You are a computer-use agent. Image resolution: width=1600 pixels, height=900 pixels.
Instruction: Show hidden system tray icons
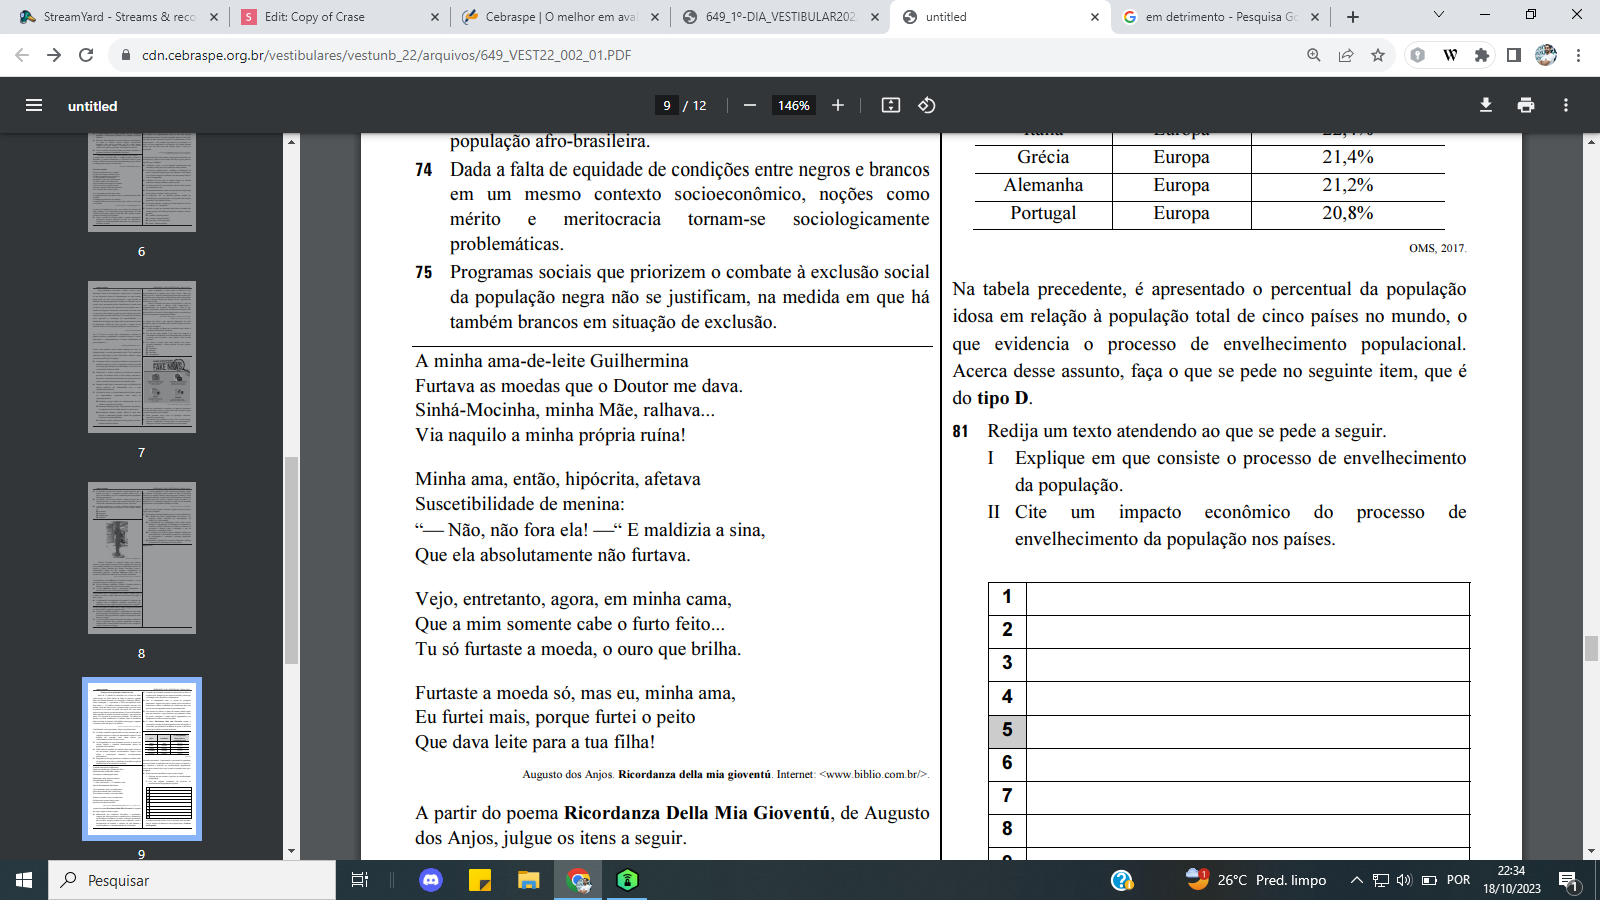pos(1356,880)
